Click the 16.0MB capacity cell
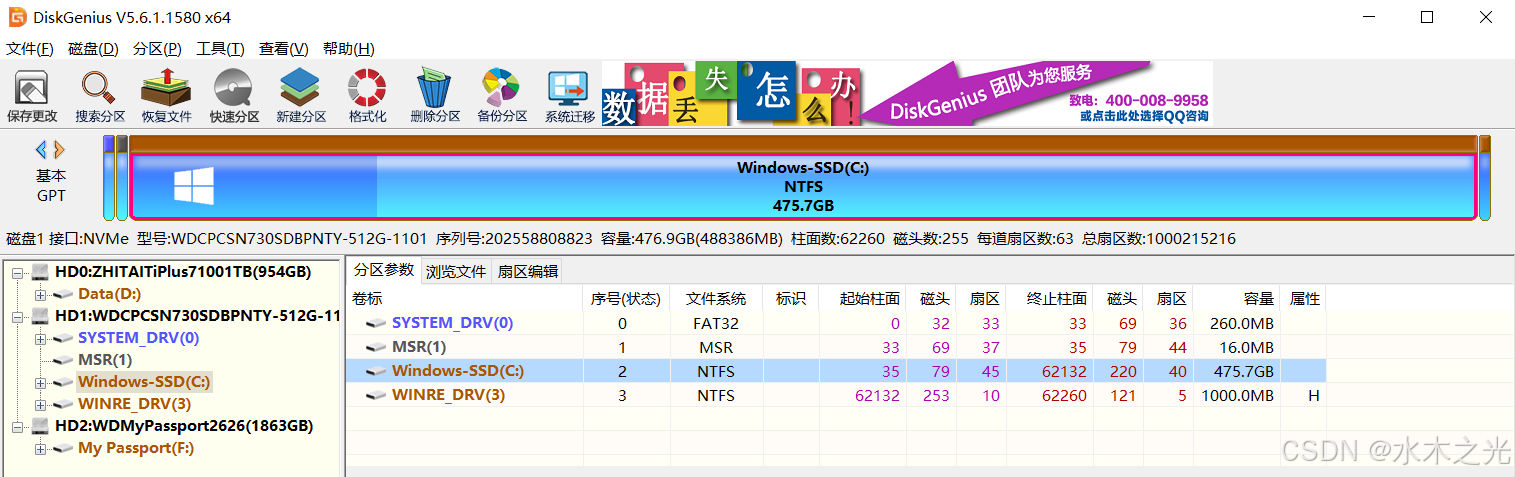Image resolution: width=1515 pixels, height=477 pixels. [x=1237, y=347]
